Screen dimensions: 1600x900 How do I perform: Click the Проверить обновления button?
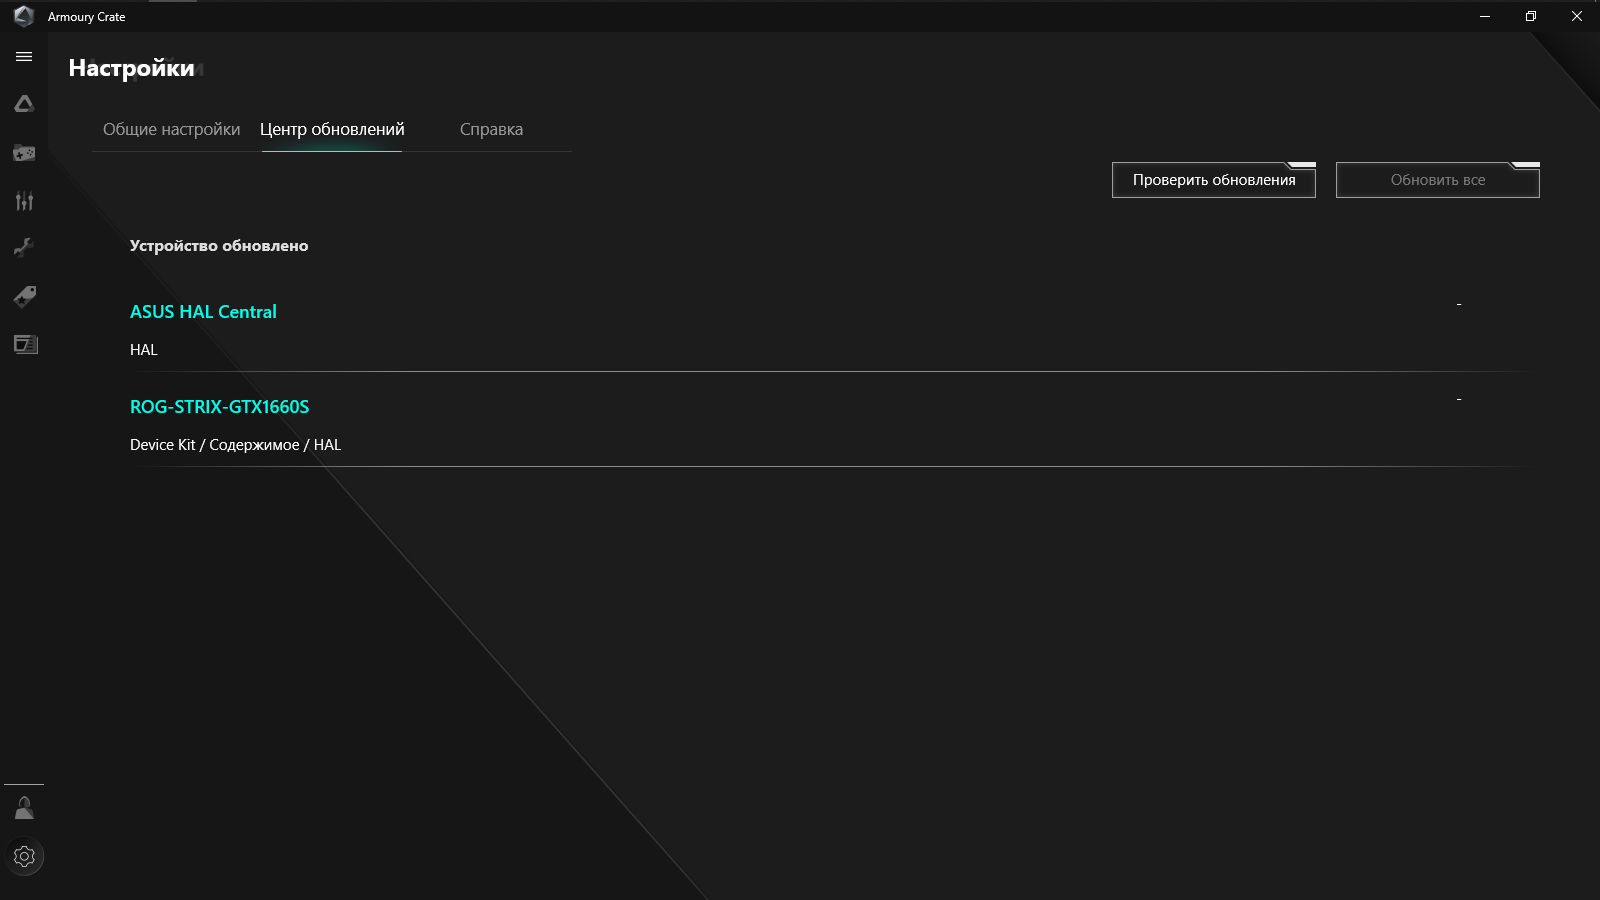1214,180
